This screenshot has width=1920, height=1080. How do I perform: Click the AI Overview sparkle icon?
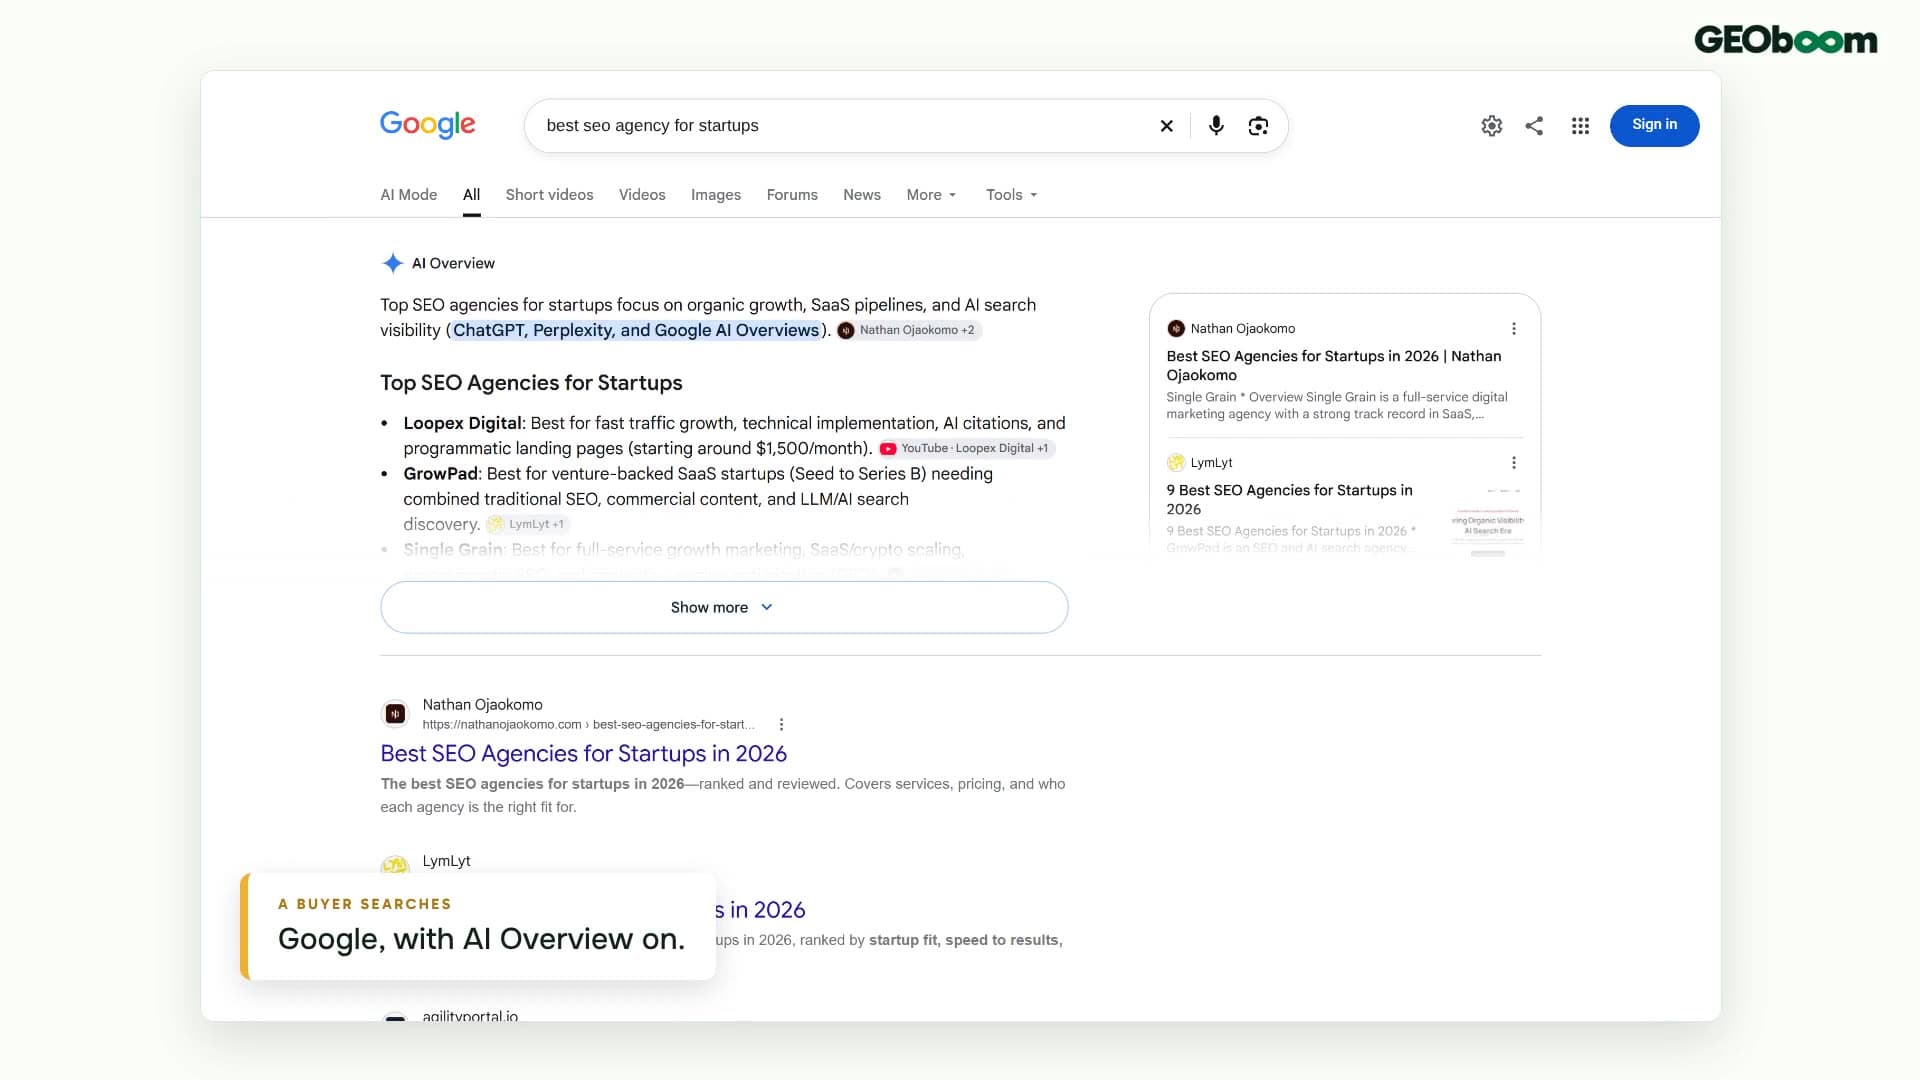pyautogui.click(x=393, y=263)
